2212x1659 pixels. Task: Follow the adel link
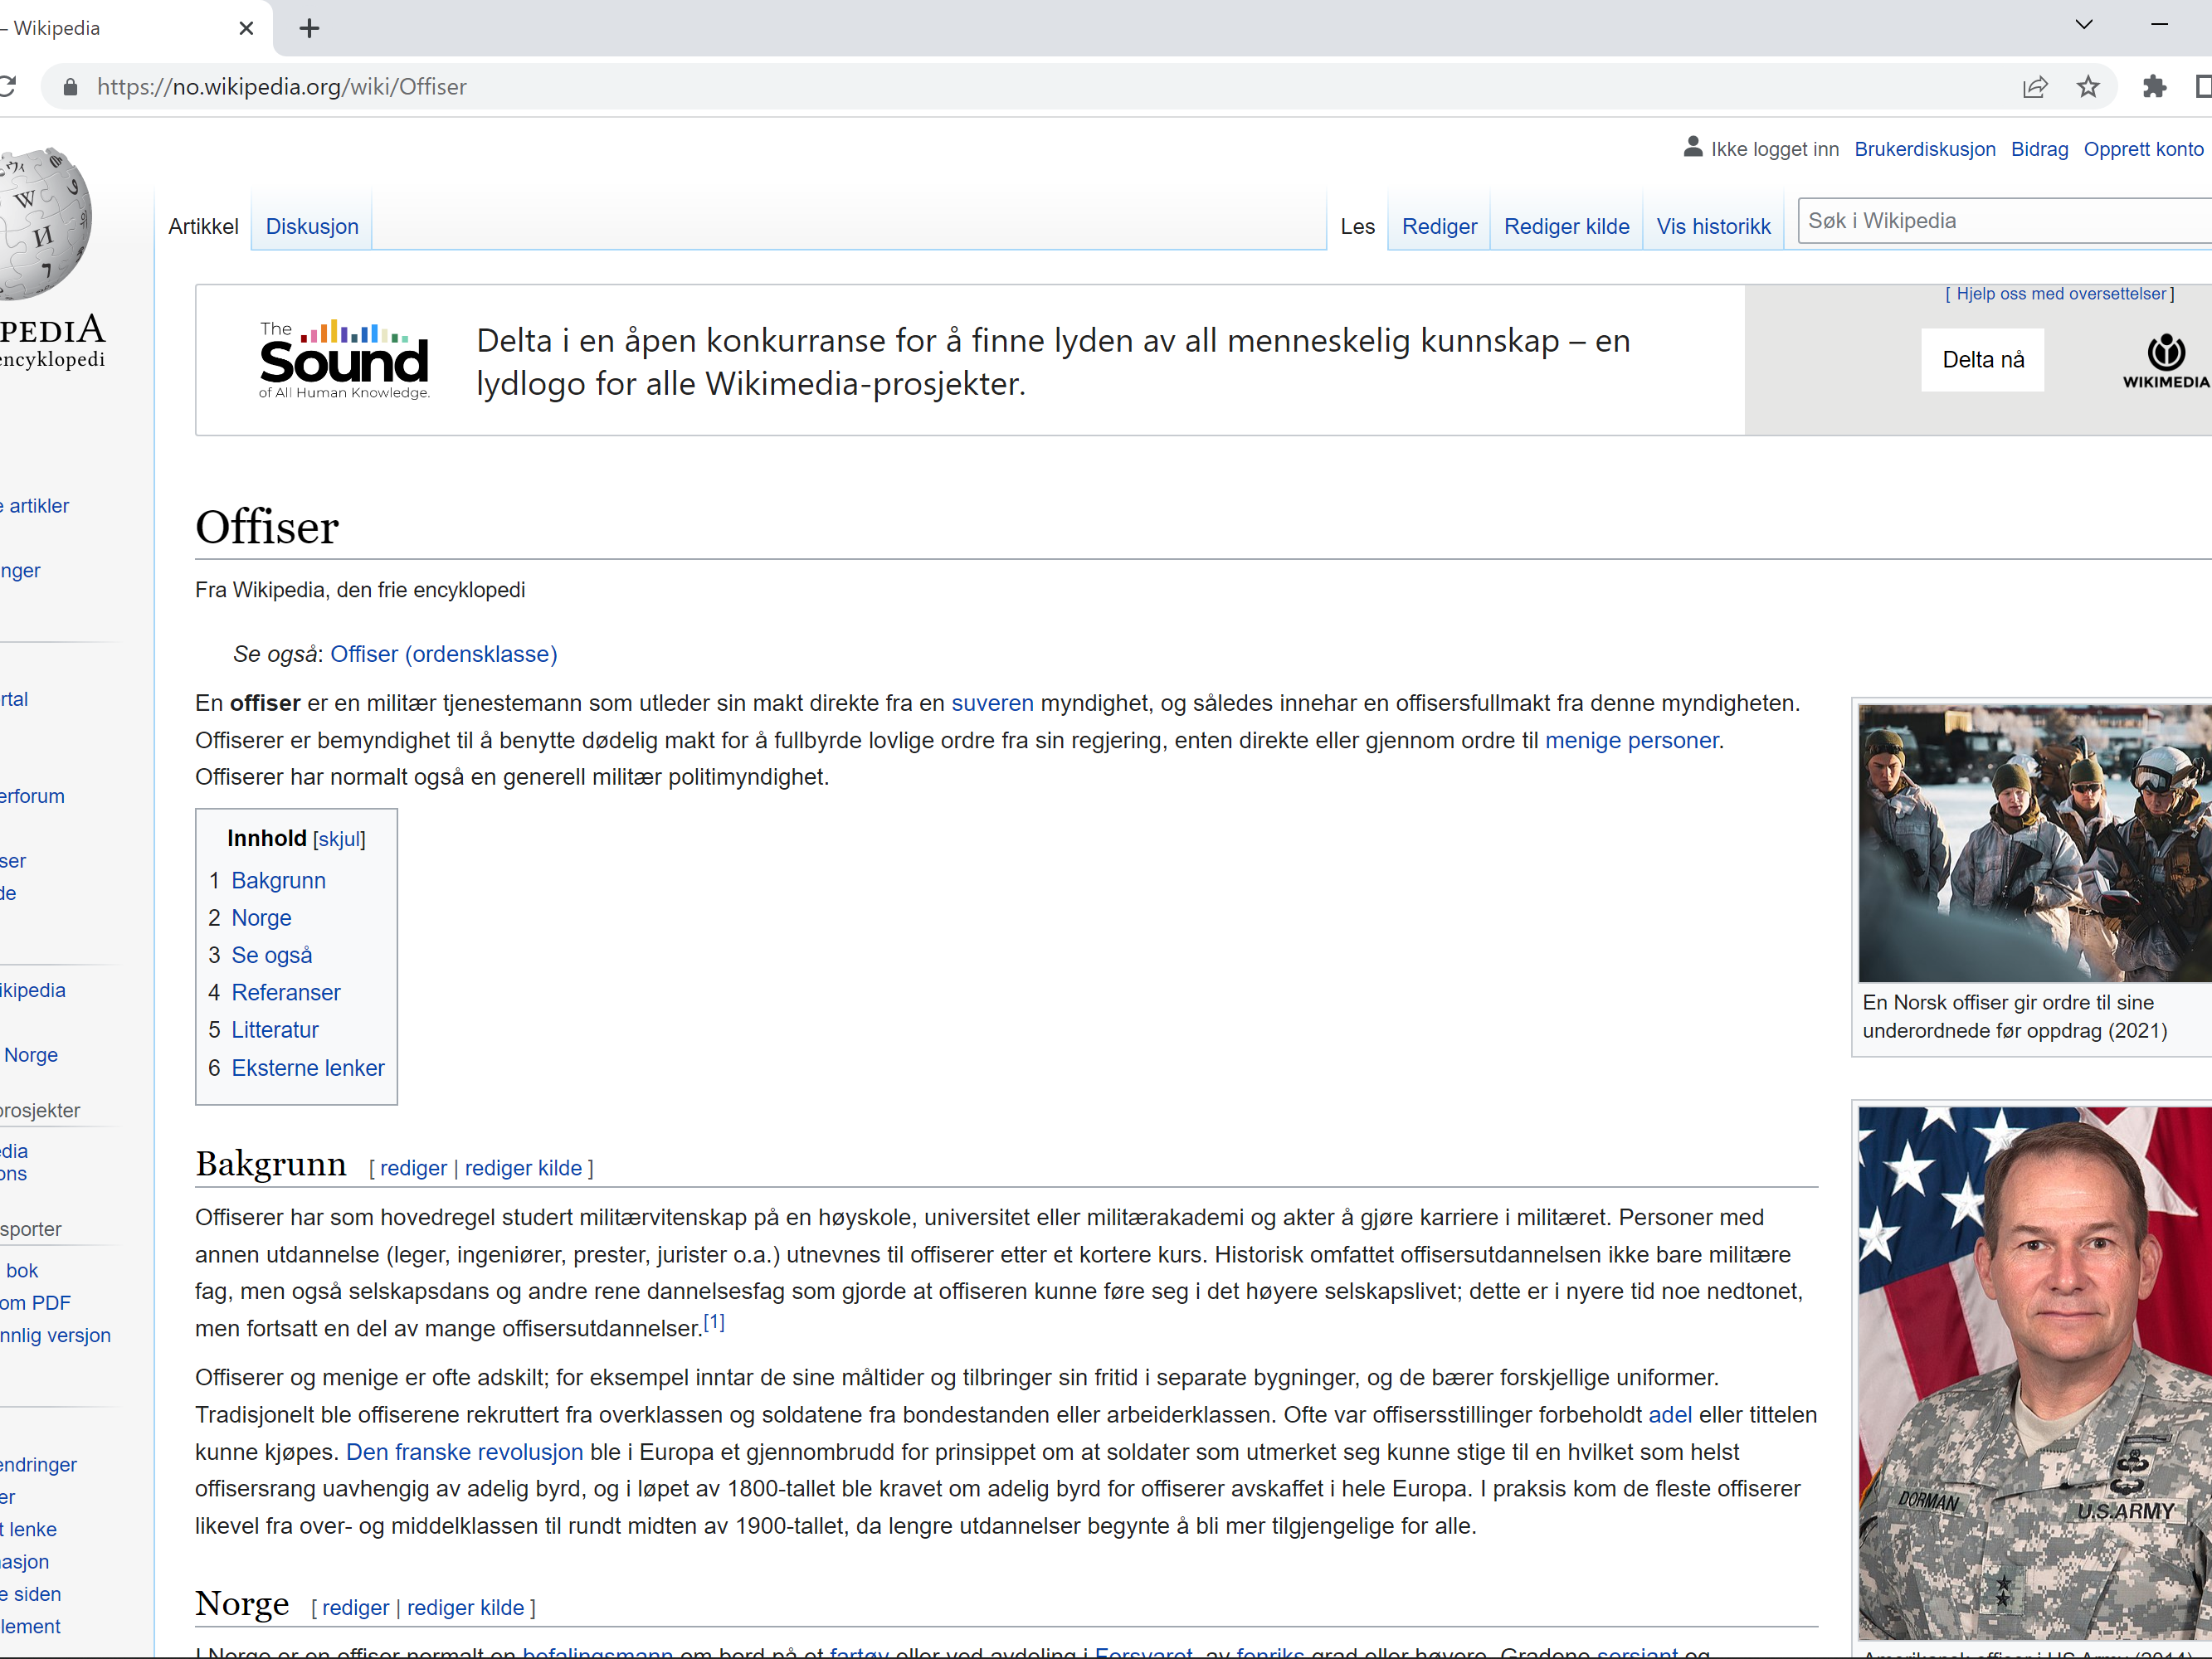click(x=1670, y=1415)
